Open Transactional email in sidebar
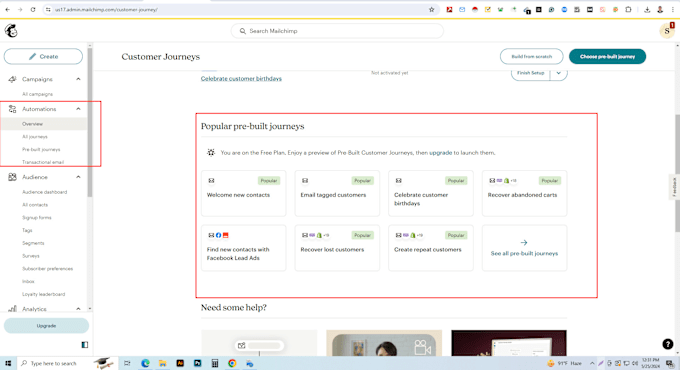Image resolution: width=680 pixels, height=370 pixels. tap(43, 162)
